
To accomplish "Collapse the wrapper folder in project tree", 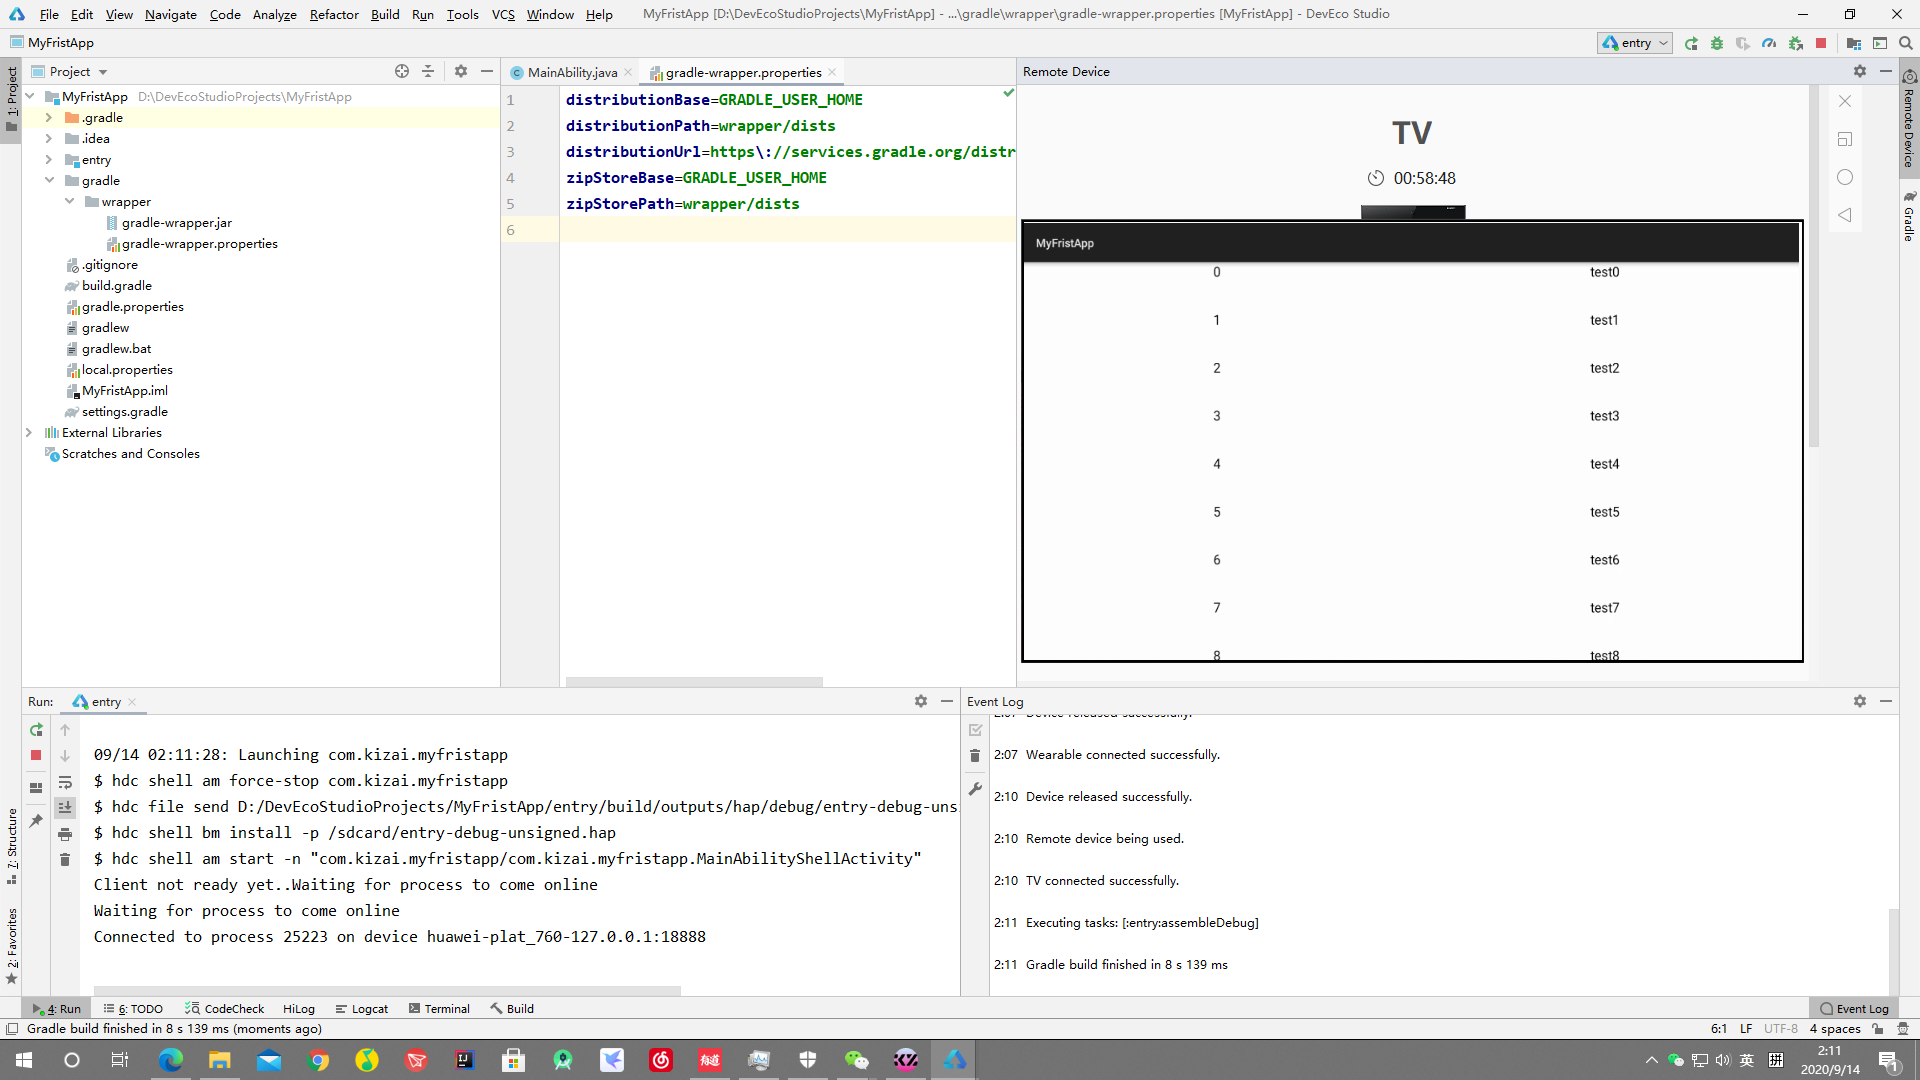I will [70, 202].
